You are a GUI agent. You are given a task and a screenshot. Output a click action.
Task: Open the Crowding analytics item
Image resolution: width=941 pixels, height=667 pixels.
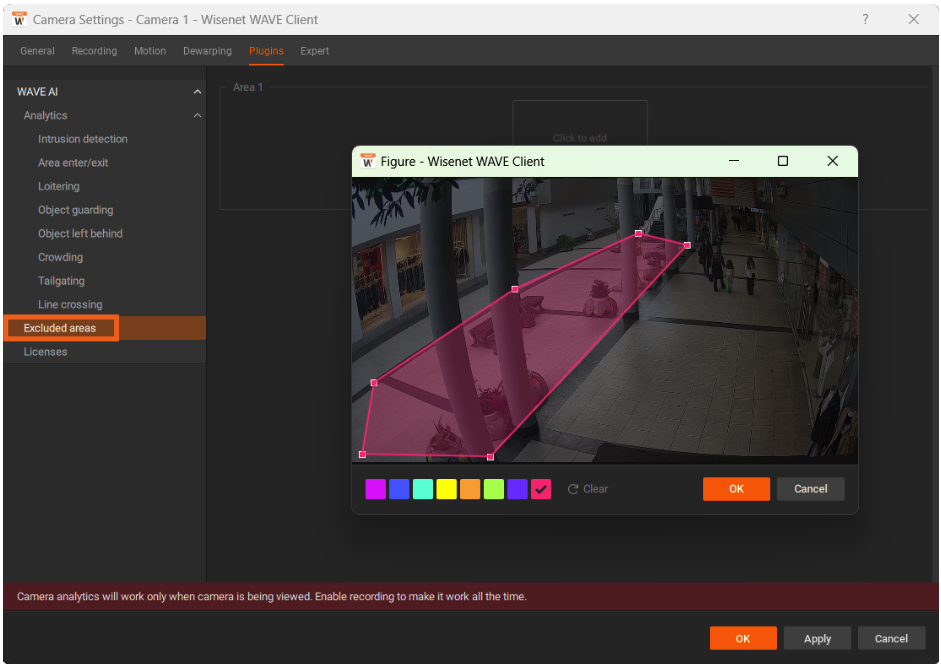click(61, 257)
